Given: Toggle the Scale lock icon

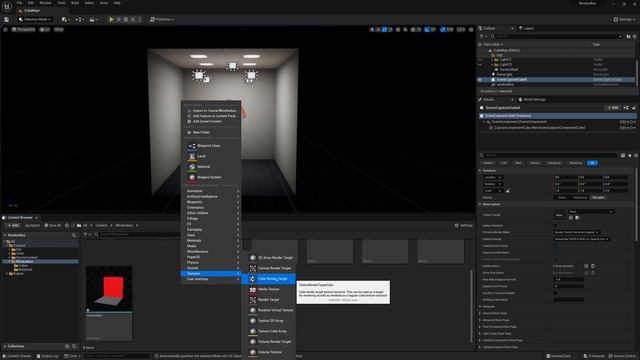Looking at the screenshot, I should 508,191.
